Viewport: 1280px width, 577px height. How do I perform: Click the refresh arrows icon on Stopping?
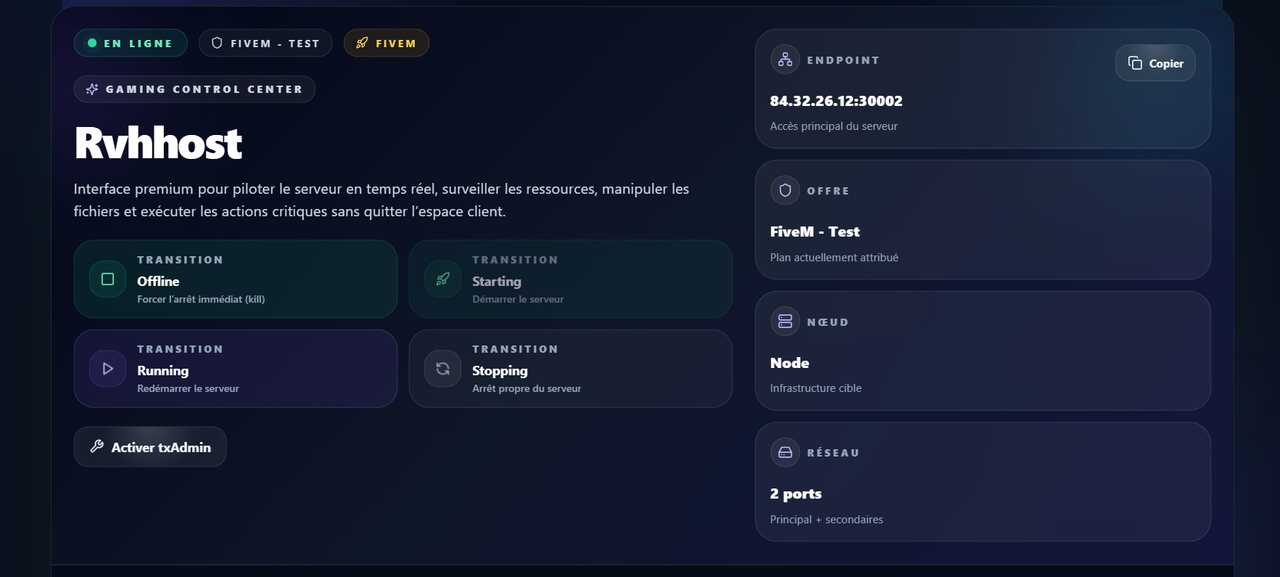point(442,368)
